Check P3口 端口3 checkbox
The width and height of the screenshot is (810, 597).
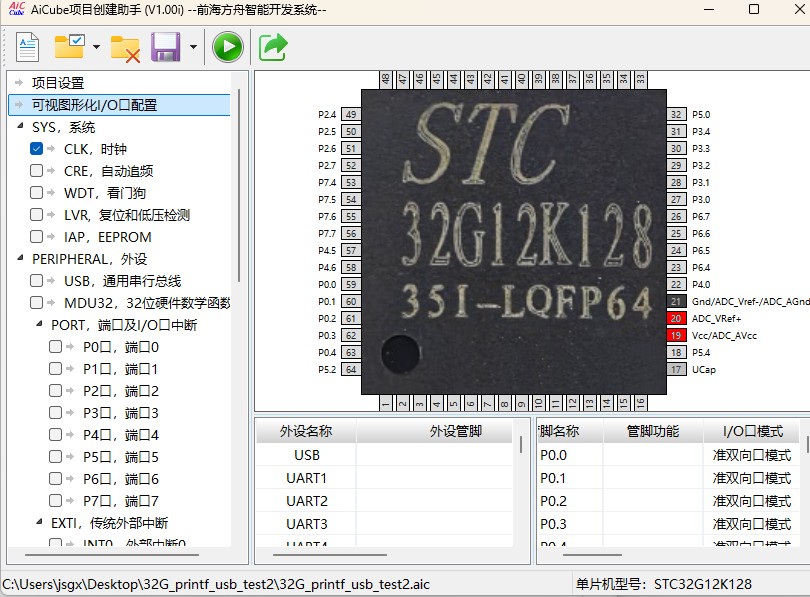click(x=55, y=412)
